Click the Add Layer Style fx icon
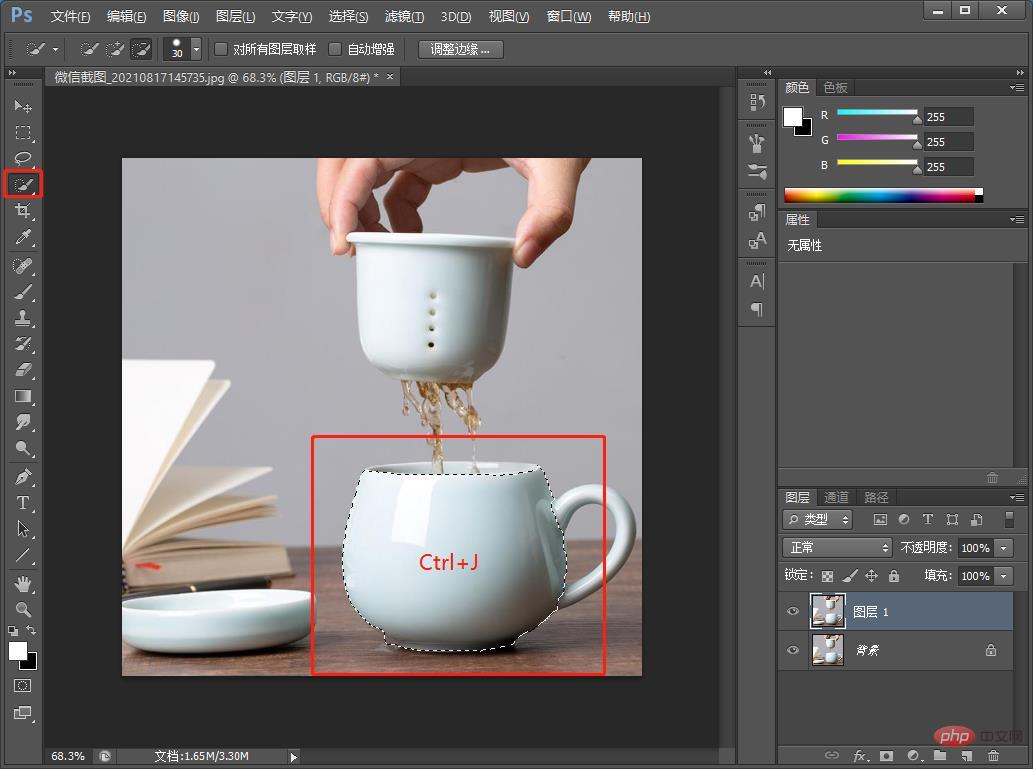Screen dimensions: 1033x769 [x=860, y=755]
